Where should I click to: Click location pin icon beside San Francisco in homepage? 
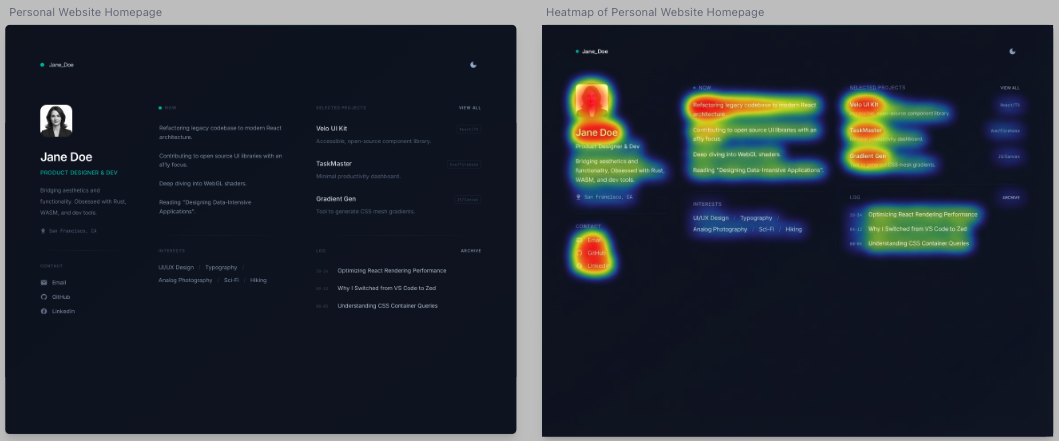[x=43, y=231]
